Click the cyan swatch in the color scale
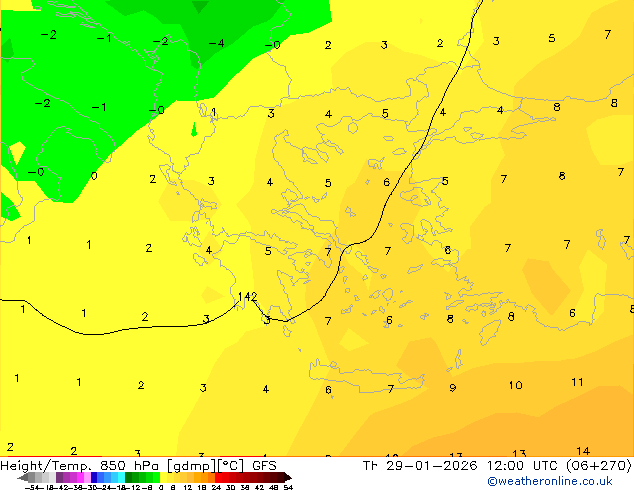Screen dimensions: 634x490 (x=122, y=477)
